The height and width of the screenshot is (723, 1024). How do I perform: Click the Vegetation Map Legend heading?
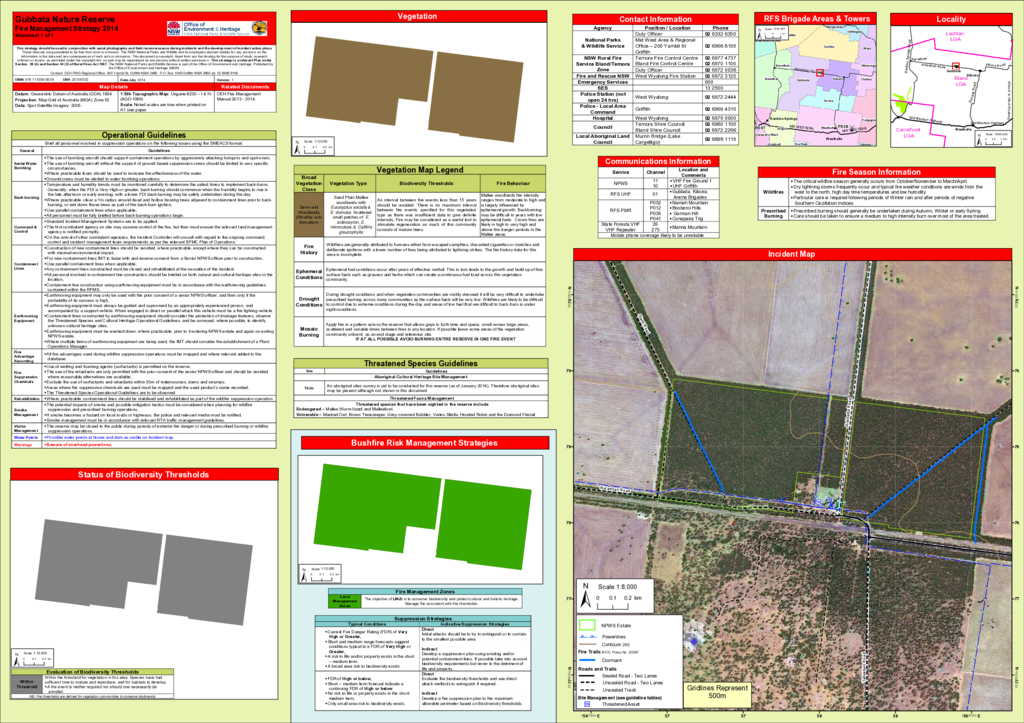tap(420, 170)
